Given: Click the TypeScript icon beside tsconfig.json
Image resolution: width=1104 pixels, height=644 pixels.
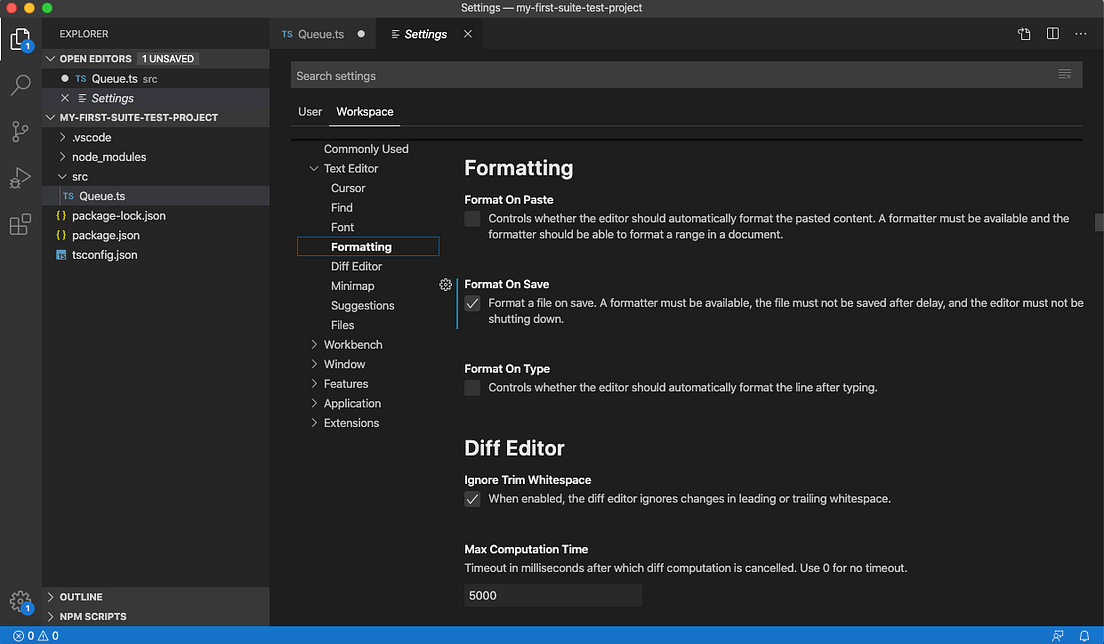Looking at the screenshot, I should pyautogui.click(x=61, y=255).
